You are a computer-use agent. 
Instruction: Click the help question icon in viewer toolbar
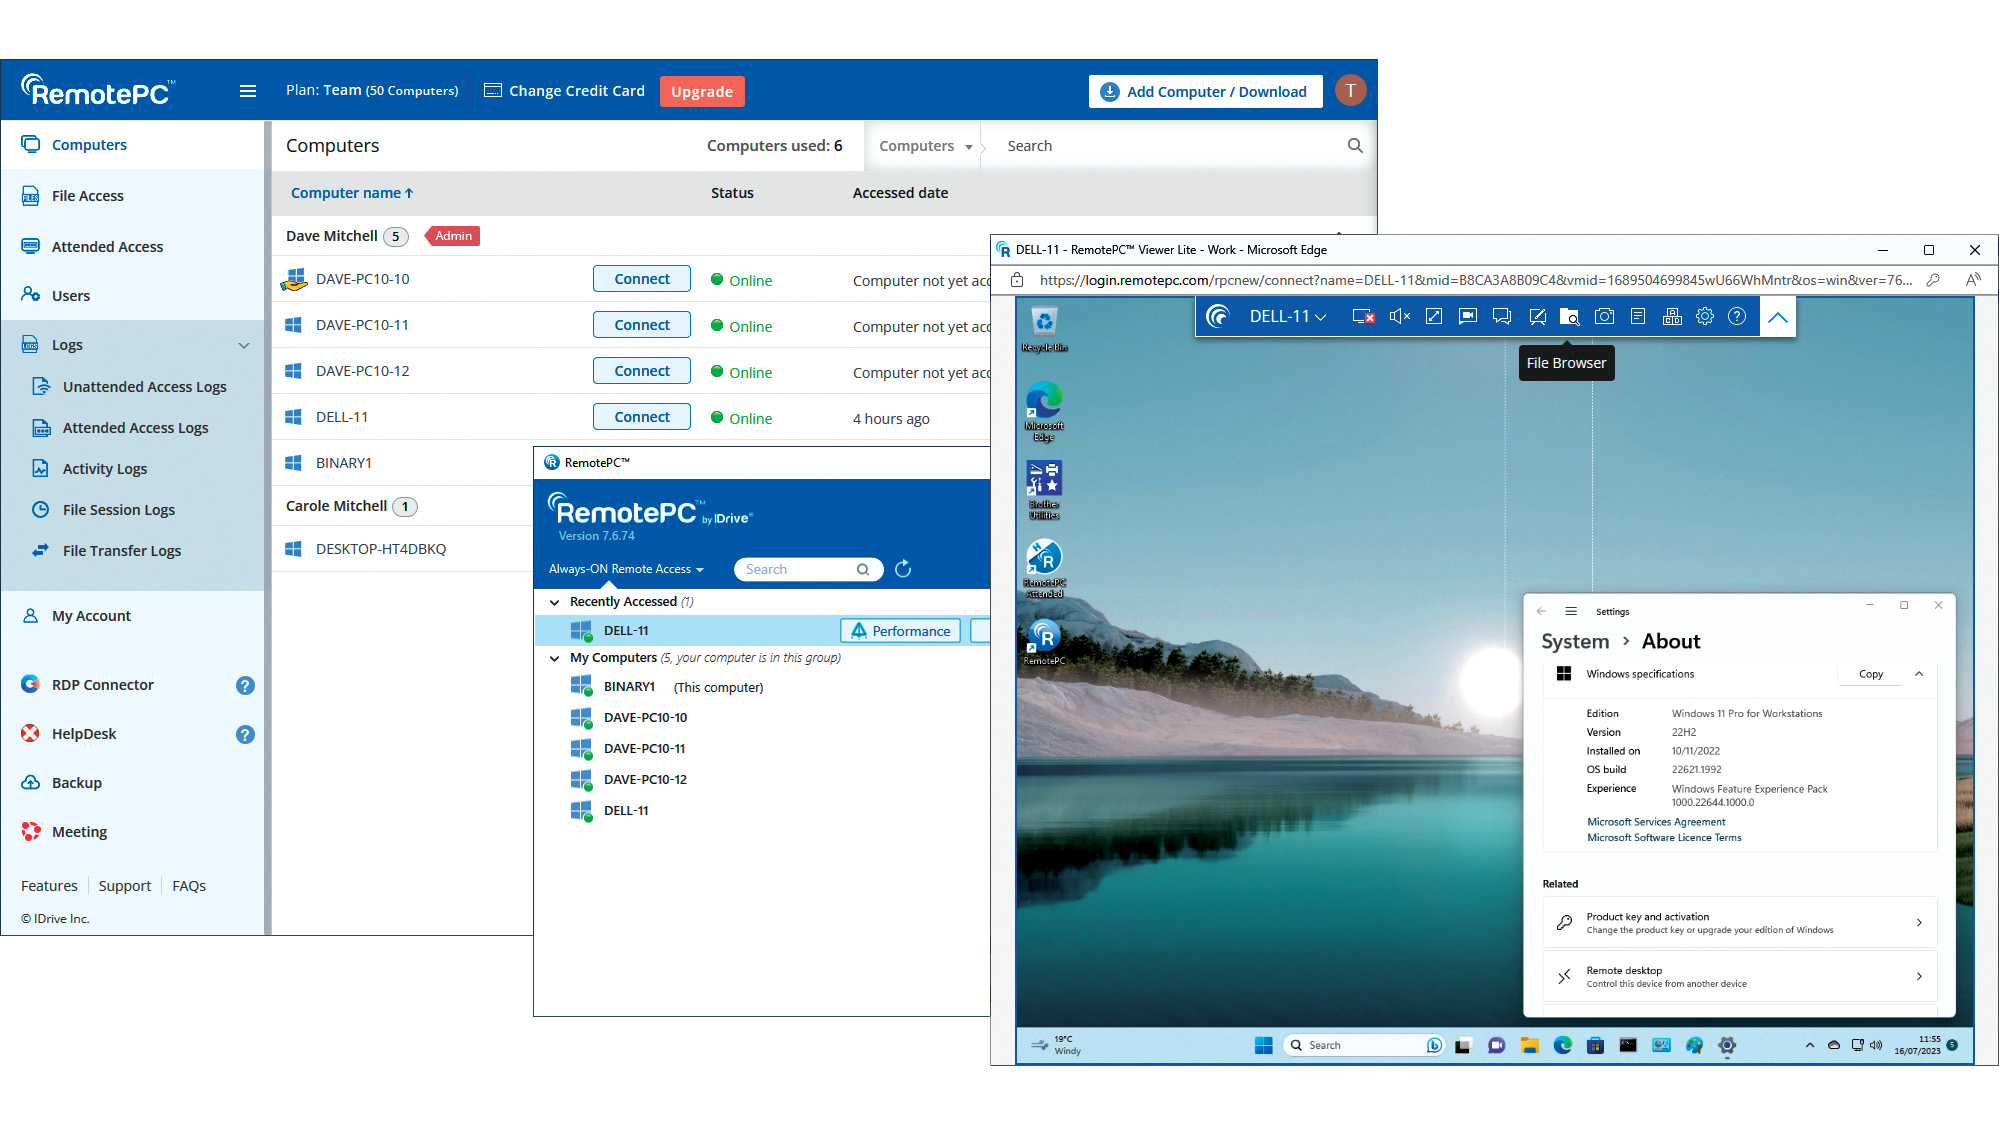click(1737, 316)
